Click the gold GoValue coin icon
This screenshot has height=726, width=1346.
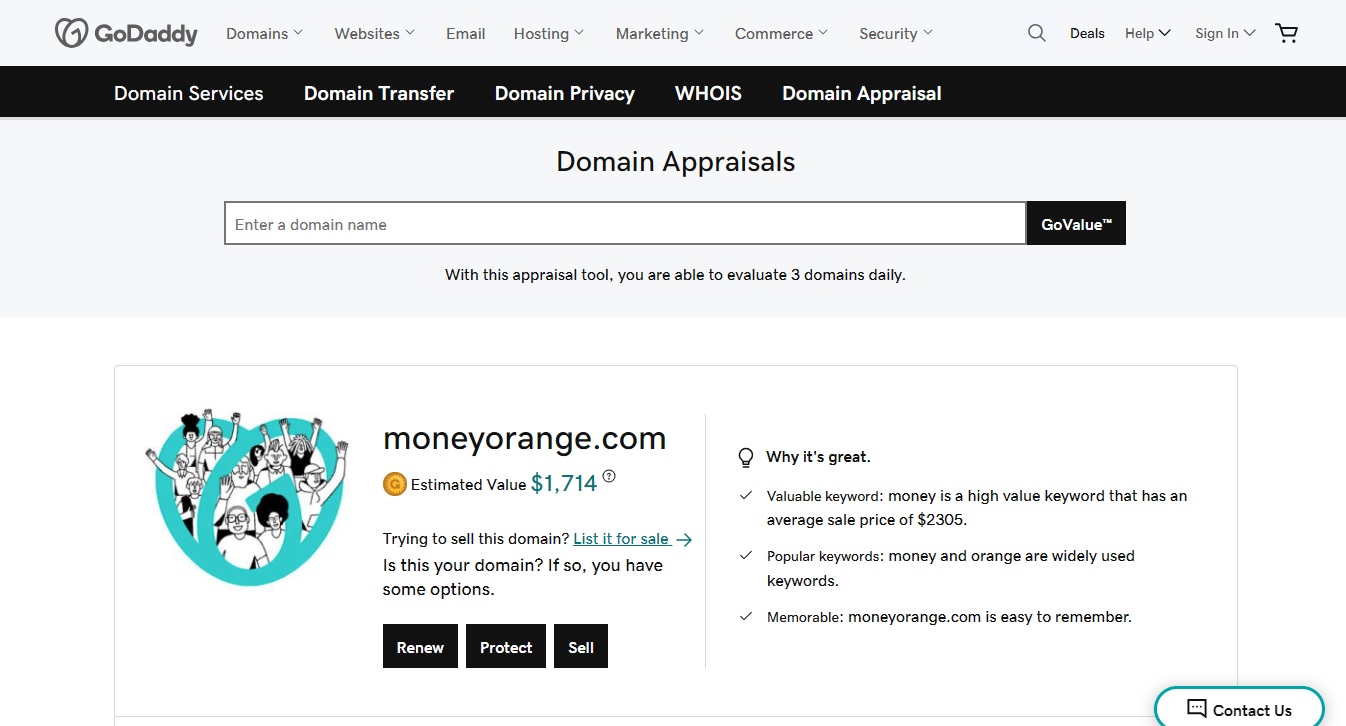click(394, 484)
